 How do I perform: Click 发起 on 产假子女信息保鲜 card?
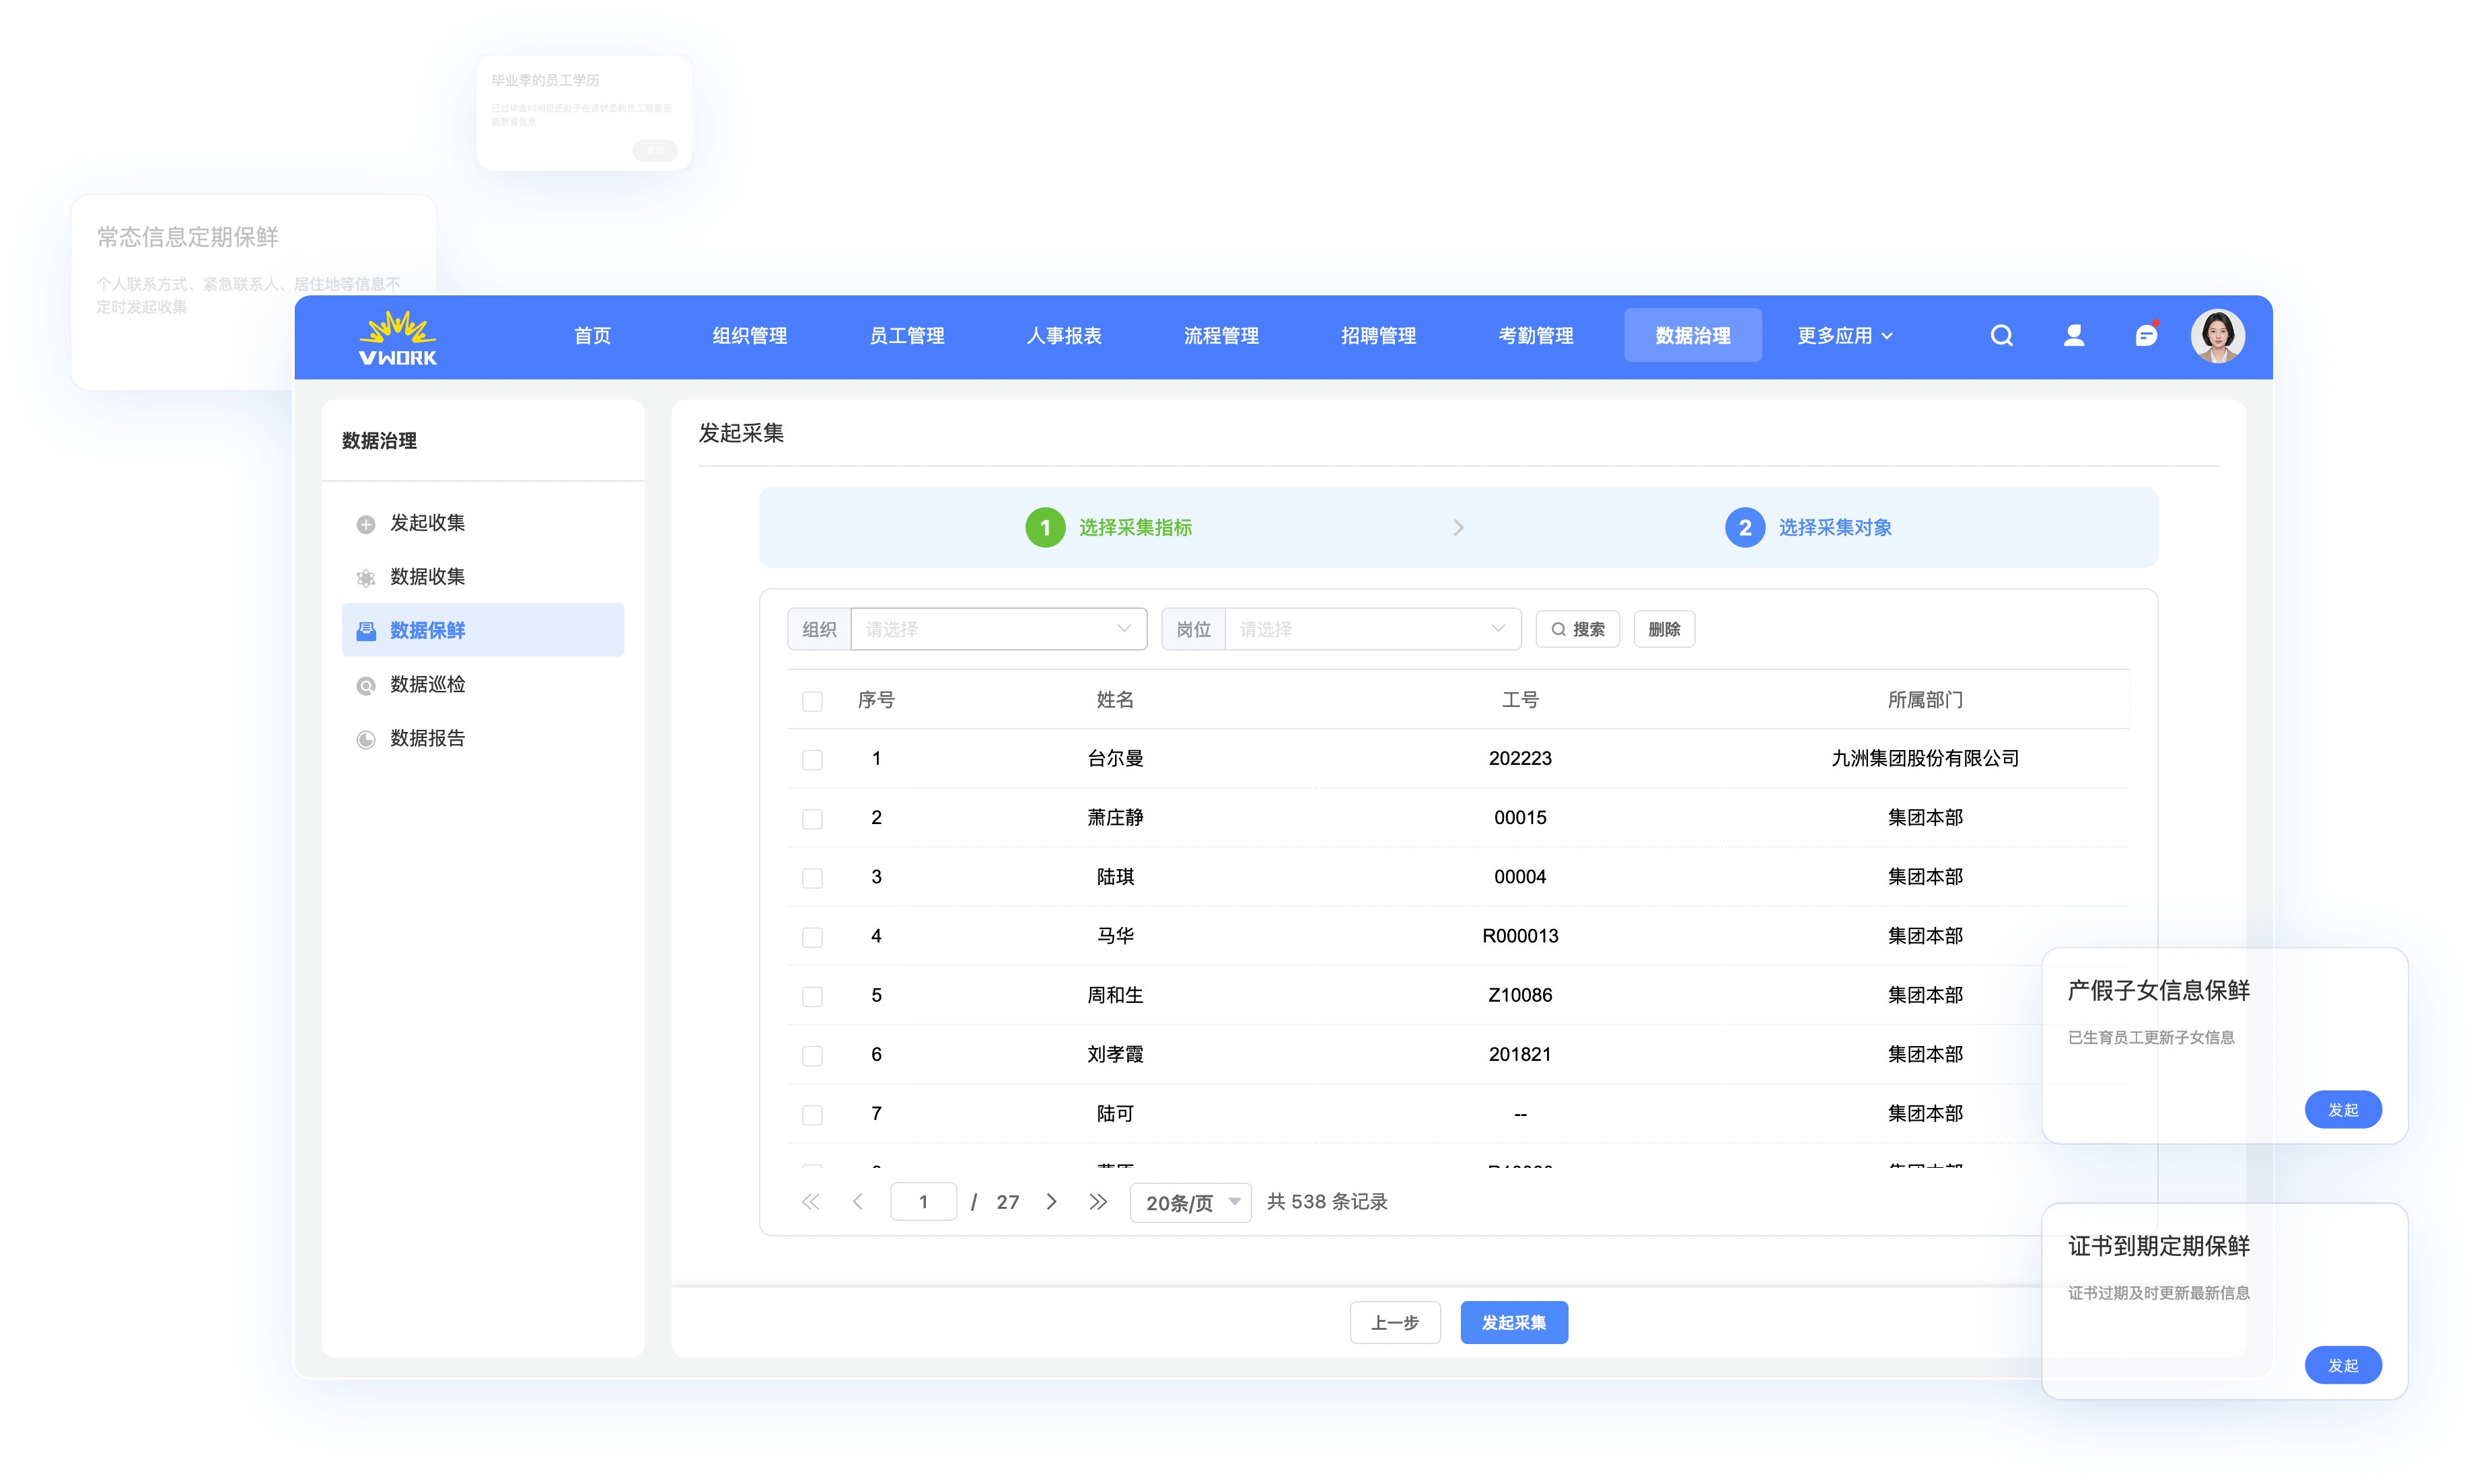2343,1110
